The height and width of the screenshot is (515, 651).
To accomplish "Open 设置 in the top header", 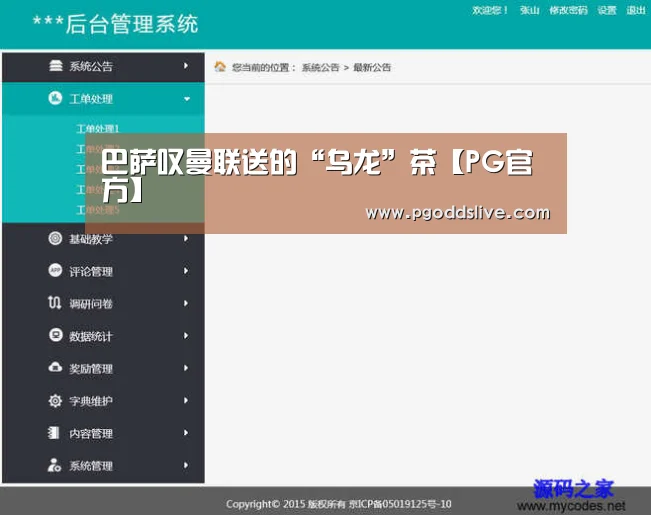I will [x=607, y=10].
